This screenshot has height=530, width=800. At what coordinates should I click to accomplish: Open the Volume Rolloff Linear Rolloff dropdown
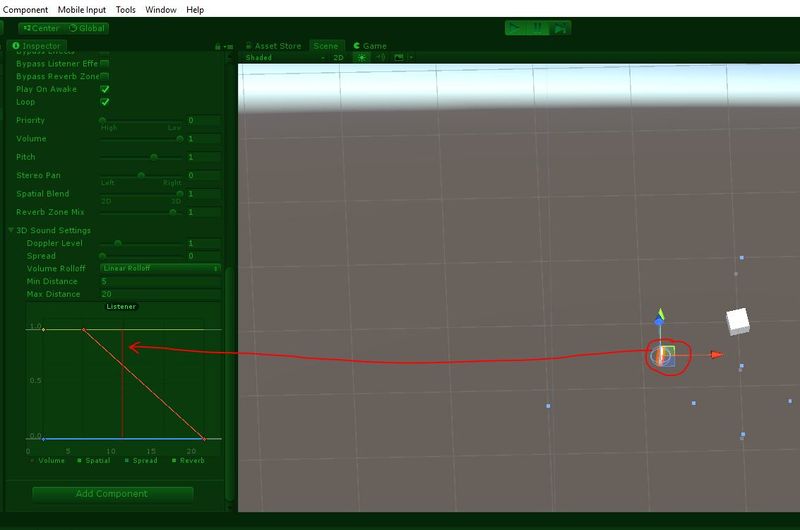pyautogui.click(x=160, y=268)
